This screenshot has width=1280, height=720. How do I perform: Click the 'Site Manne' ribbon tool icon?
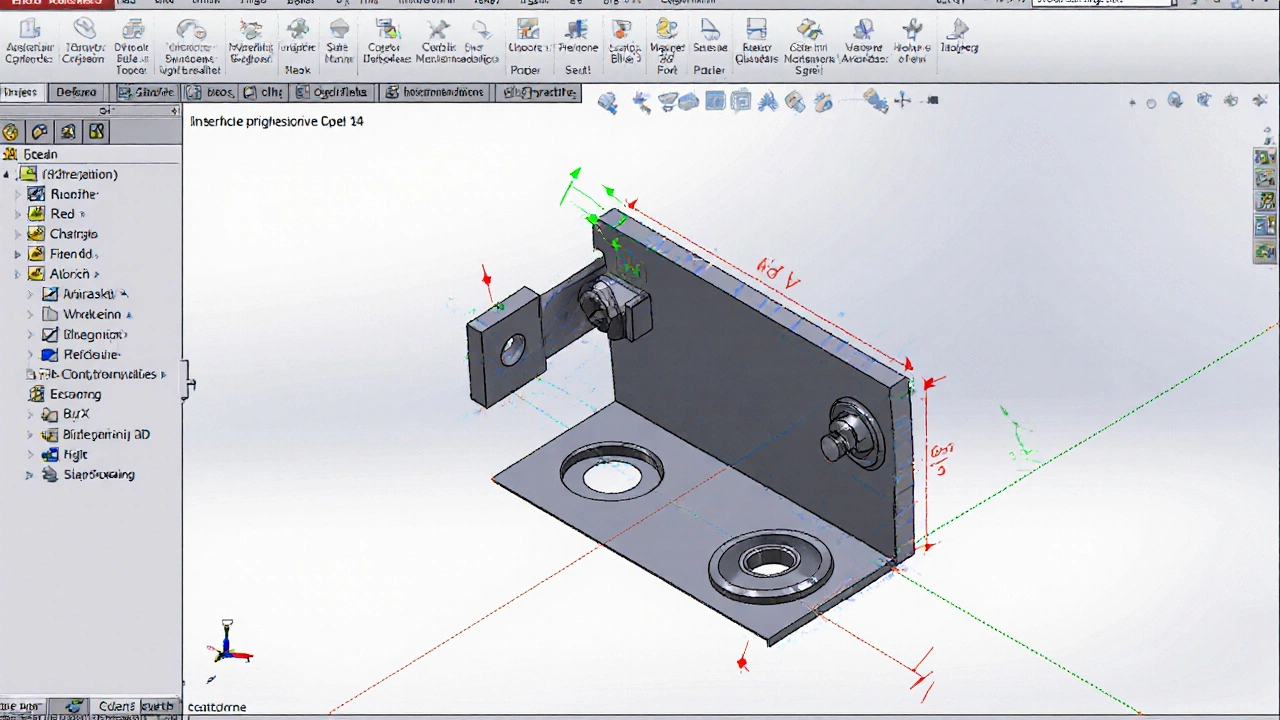tap(339, 30)
